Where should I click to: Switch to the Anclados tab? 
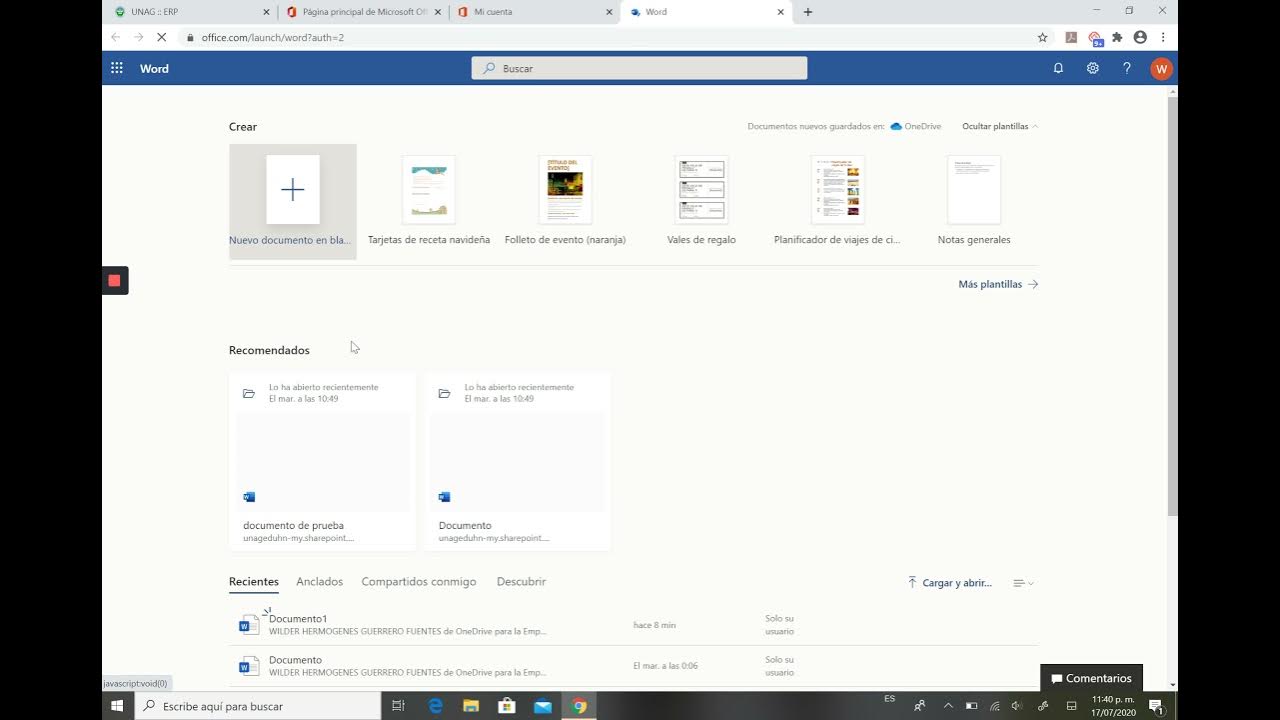point(319,581)
